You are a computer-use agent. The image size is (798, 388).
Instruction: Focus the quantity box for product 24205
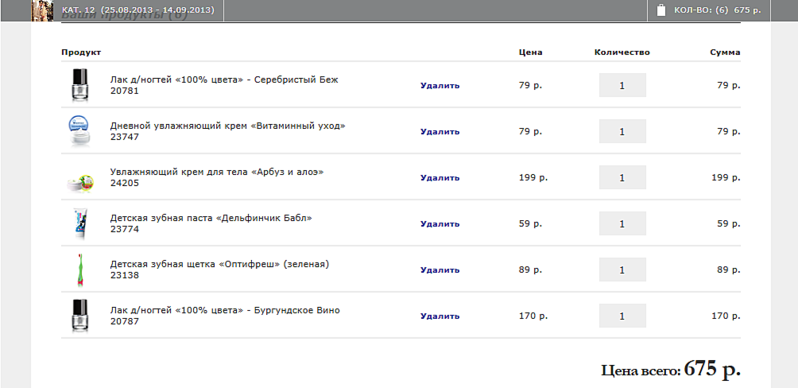coord(622,177)
